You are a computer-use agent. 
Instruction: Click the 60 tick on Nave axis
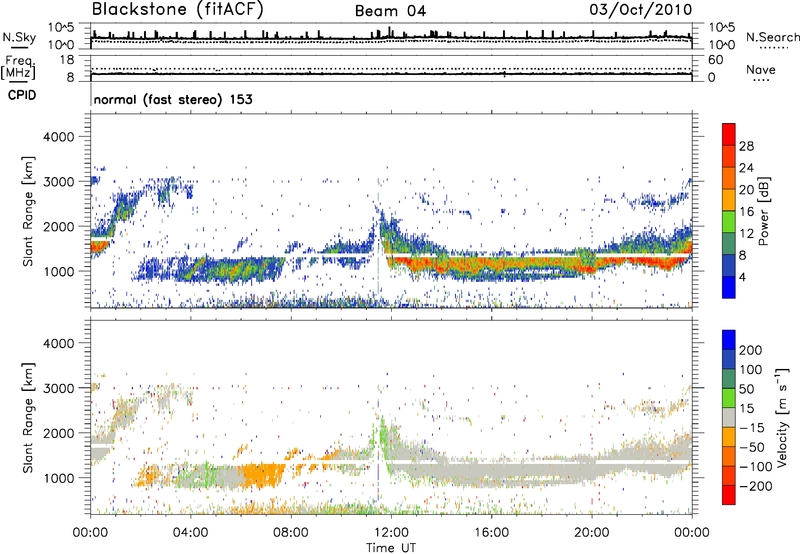tap(715, 60)
